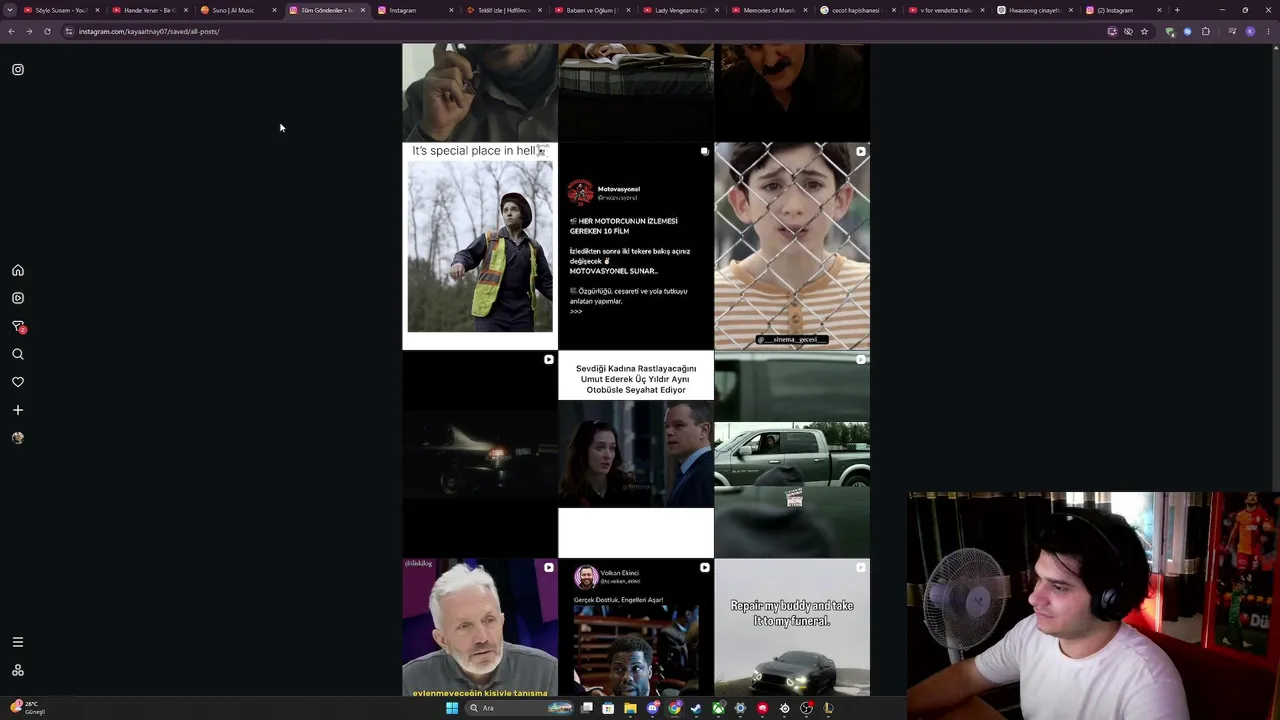Open the browser extensions puzzle icon
Viewport: 1280px width, 720px height.
coord(1206,31)
